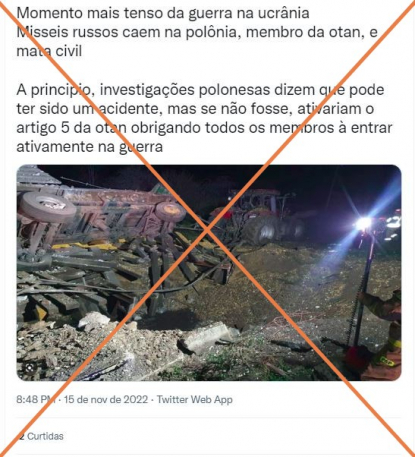This screenshot has width=415, height=457.
Task: Click the 'A principio, investigações polonesas' line
Action: (x=200, y=90)
